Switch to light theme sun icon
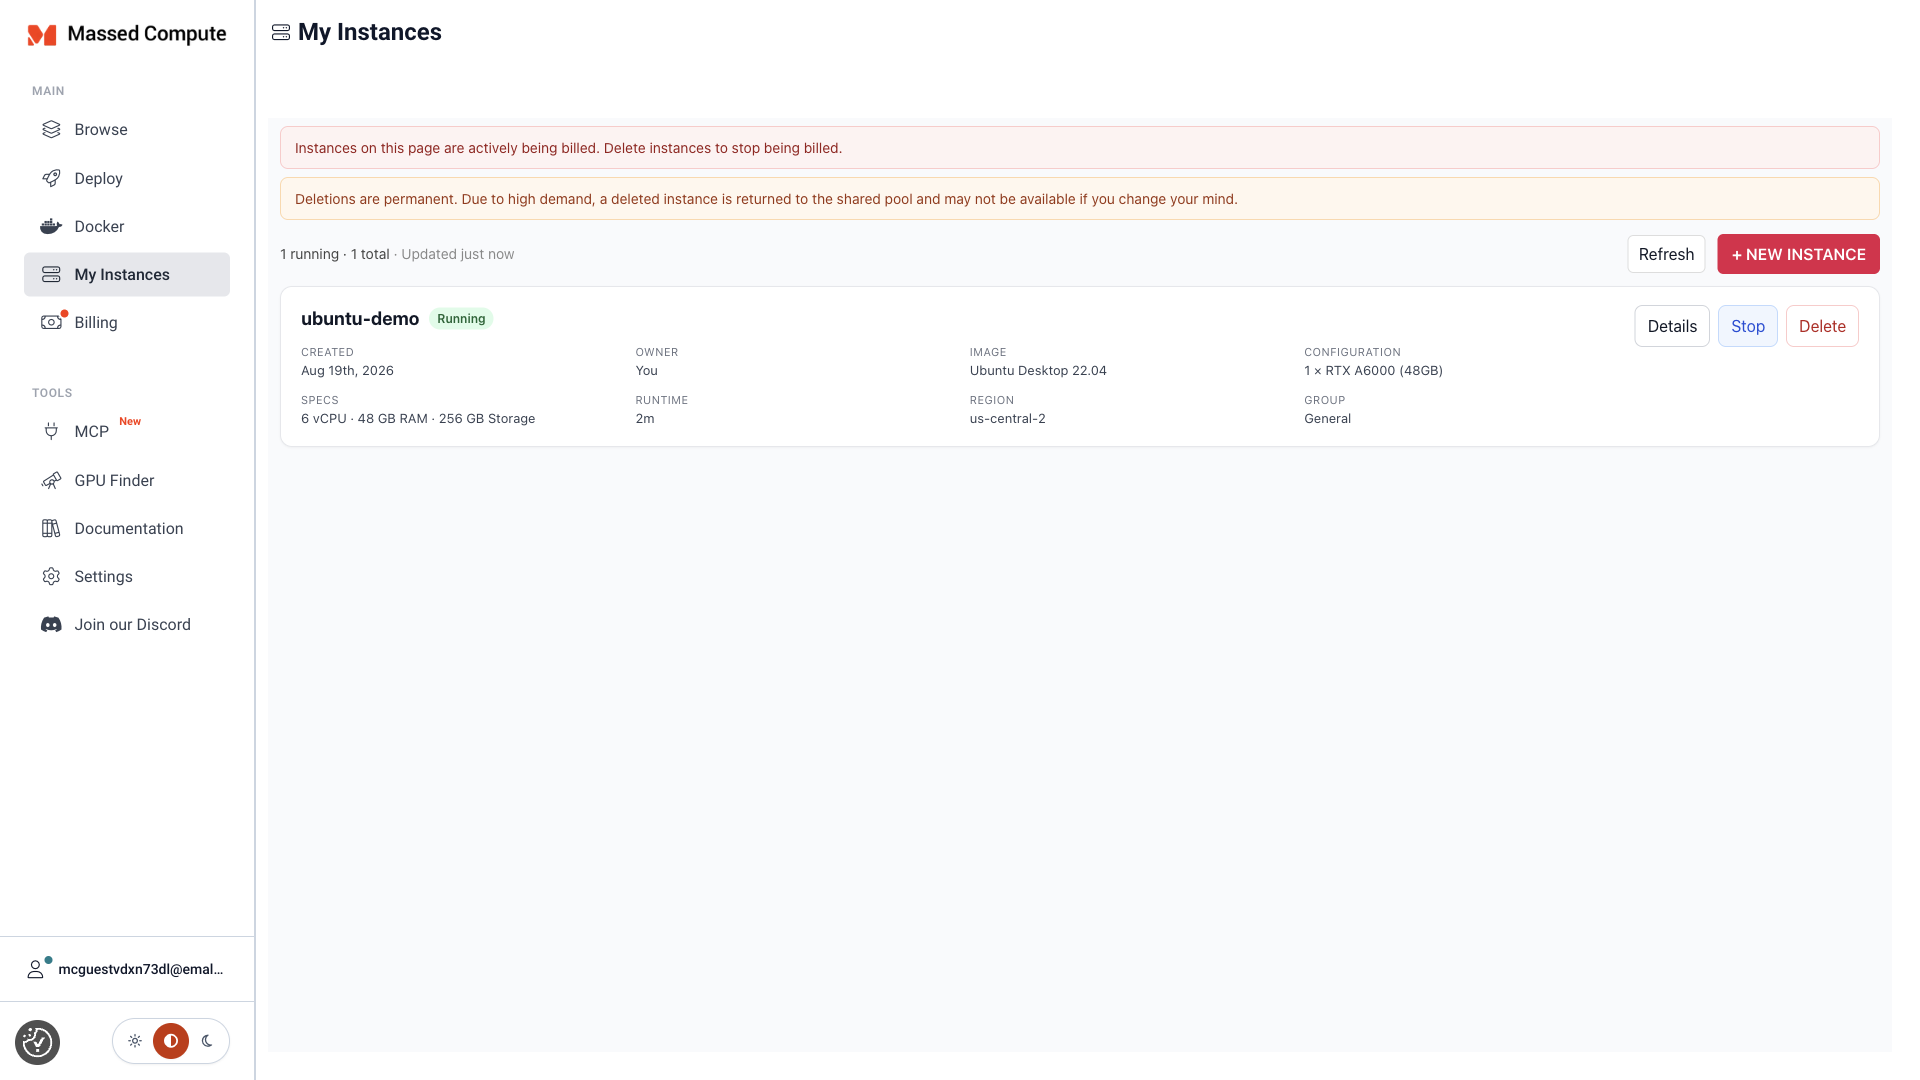 [135, 1041]
